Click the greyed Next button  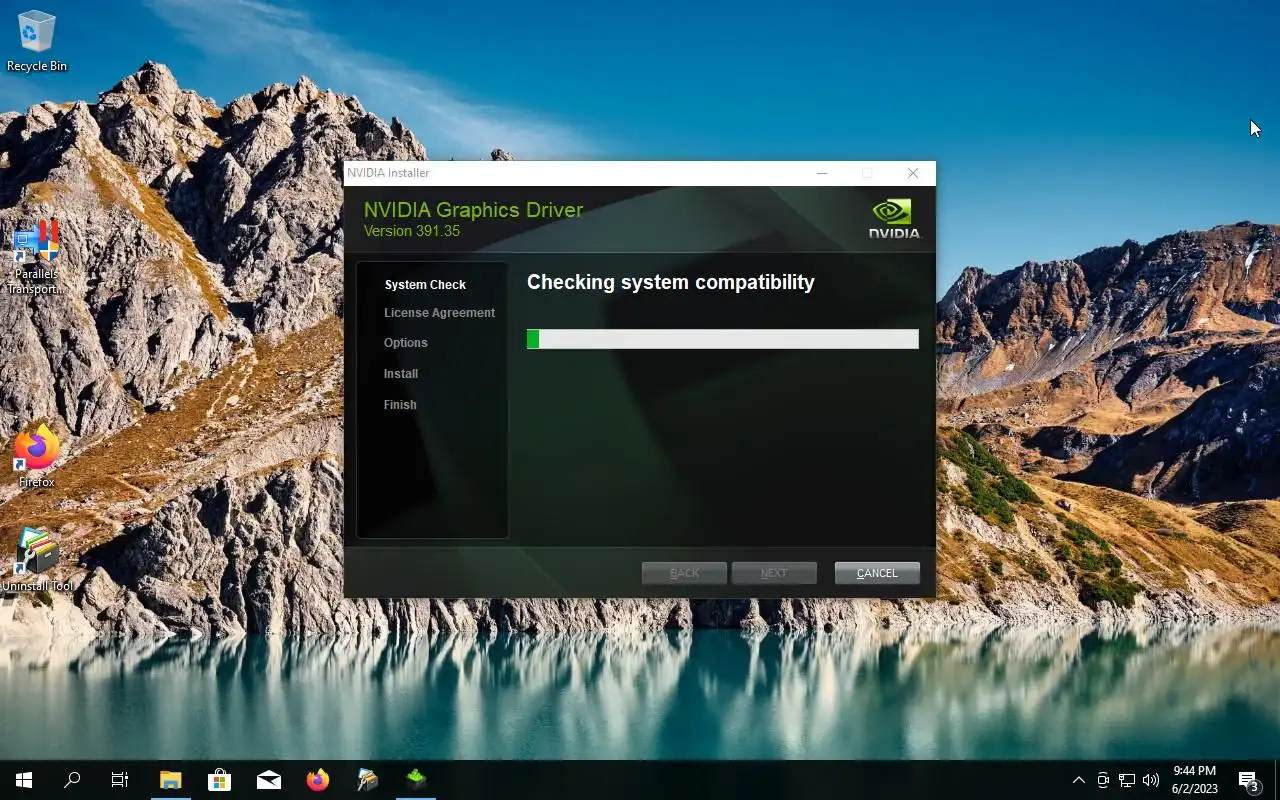774,573
